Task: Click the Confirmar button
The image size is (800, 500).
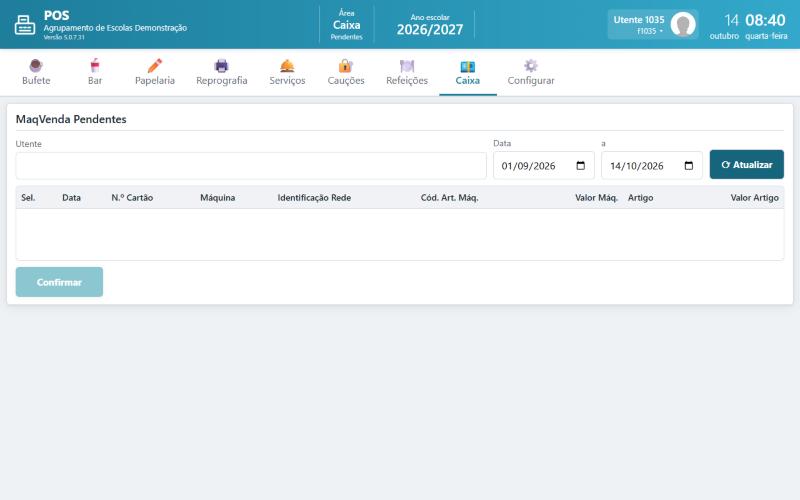Action: pos(59,282)
